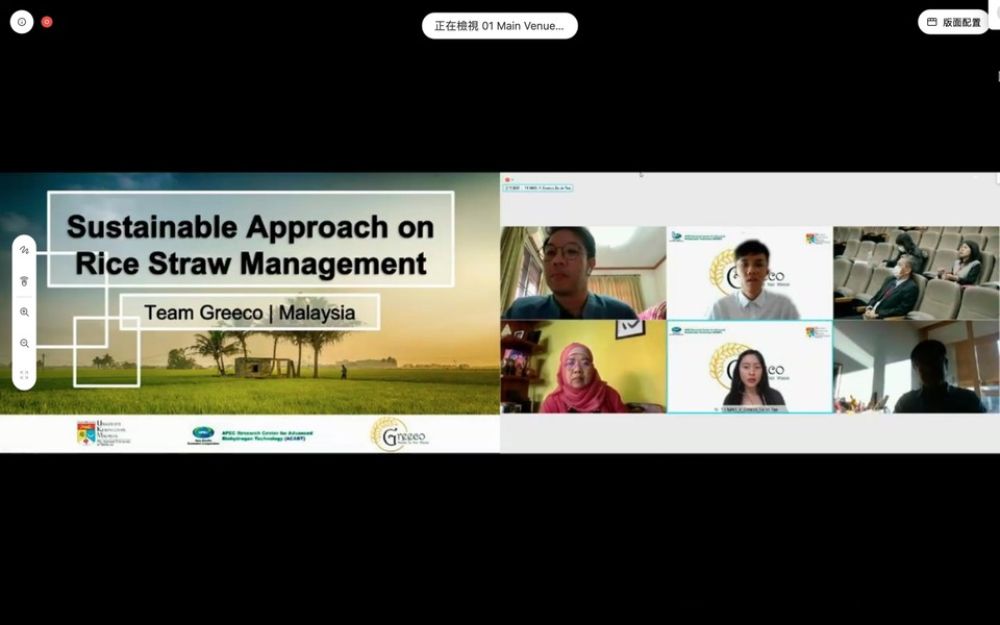Click the slide title "Sustainable Approach on Rice Straw Management"
Screen dimensions: 1000x625
250,245
